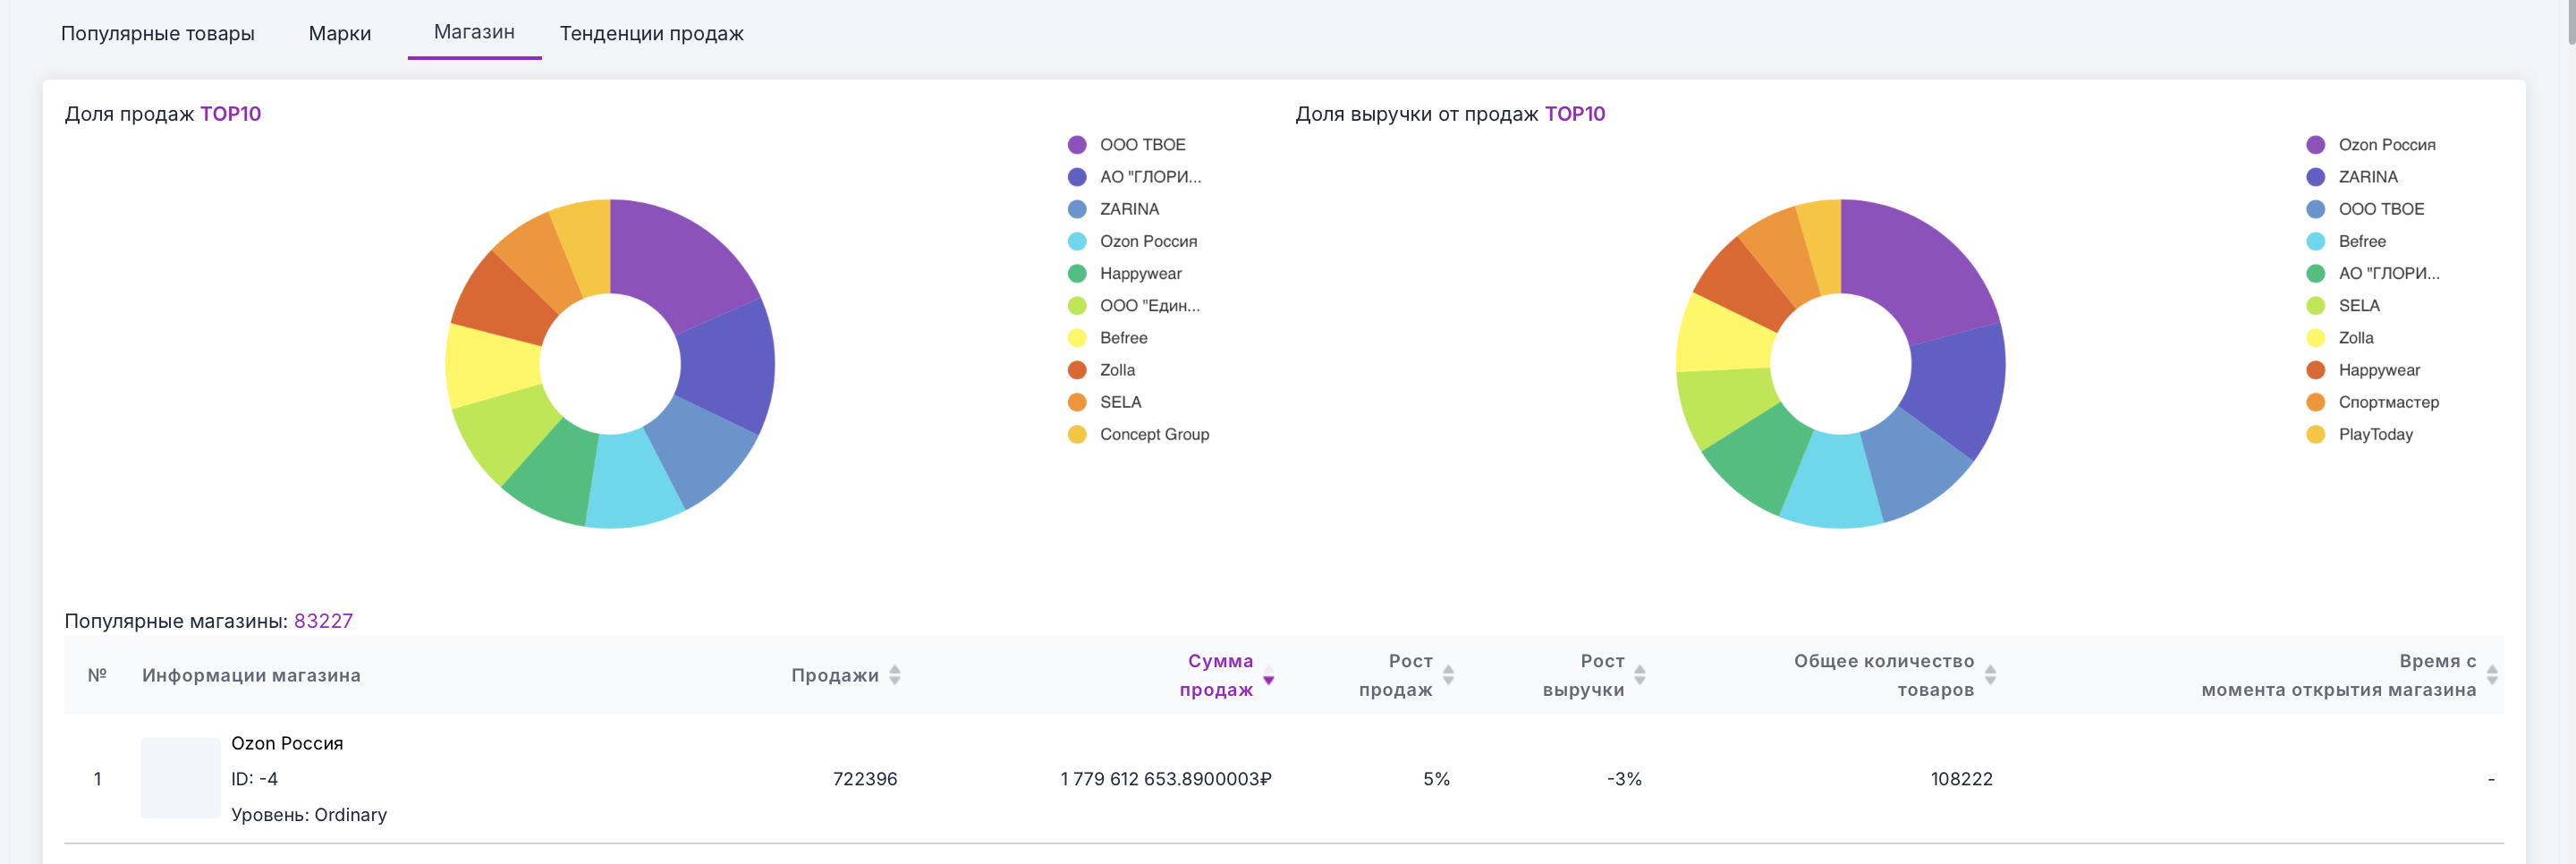Toggle Ozon Россия in revenue share legend

2371,145
